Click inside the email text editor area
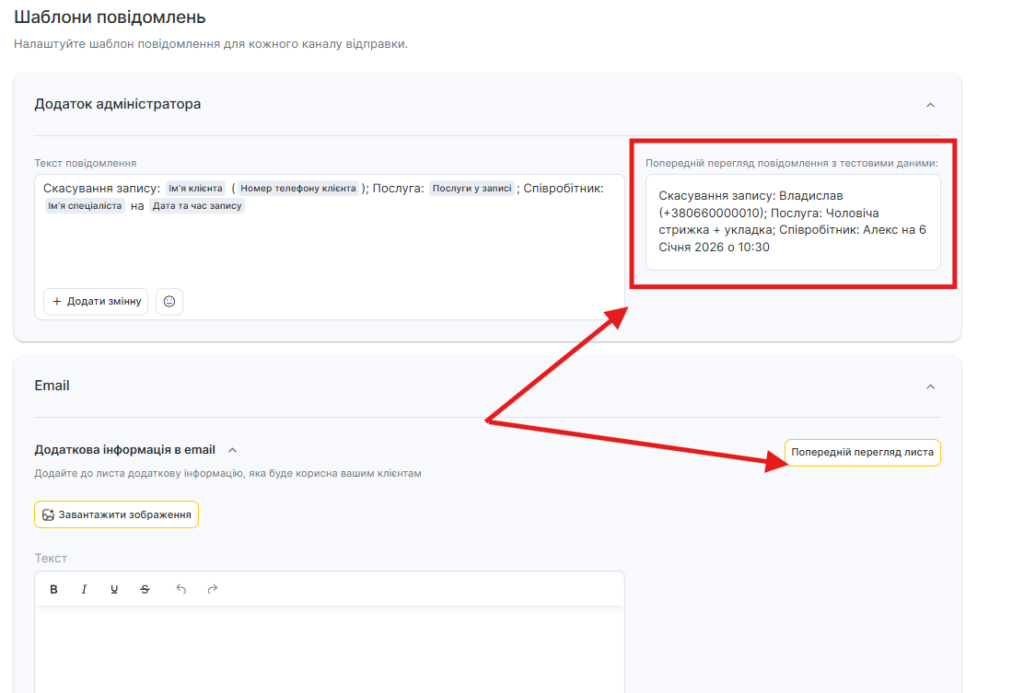The image size is (1024, 693). pyautogui.click(x=330, y=650)
